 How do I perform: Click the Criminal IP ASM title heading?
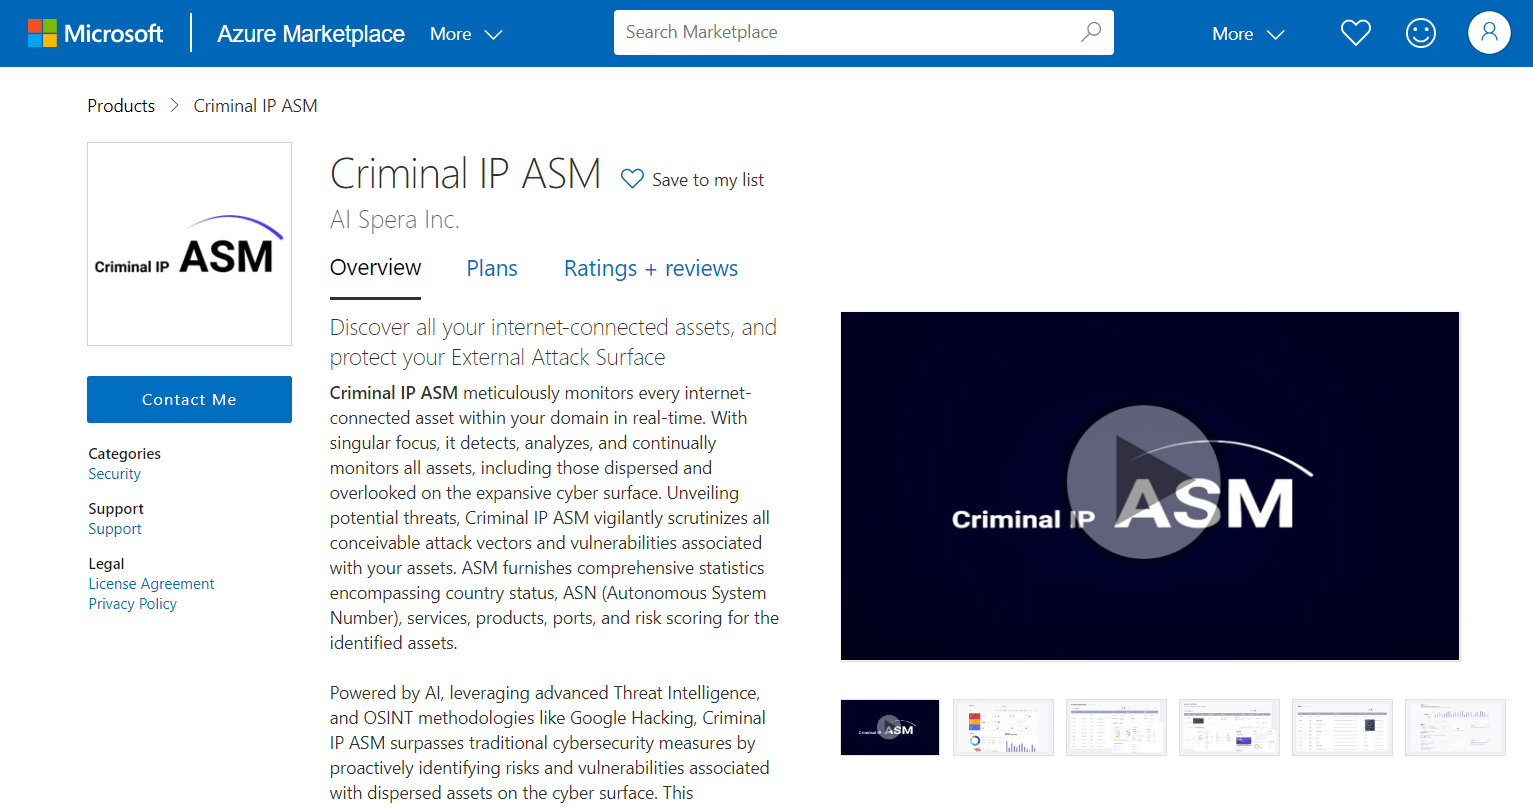click(465, 174)
